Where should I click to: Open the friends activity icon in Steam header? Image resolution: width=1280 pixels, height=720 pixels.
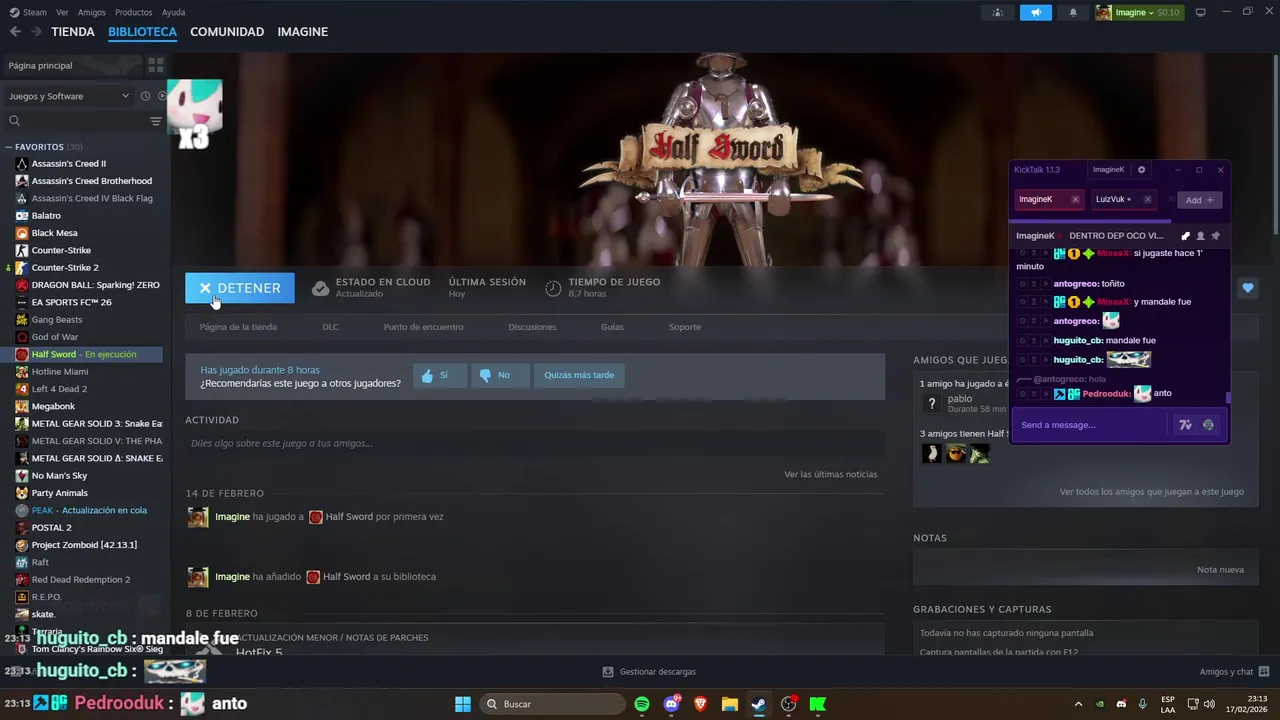(x=997, y=12)
